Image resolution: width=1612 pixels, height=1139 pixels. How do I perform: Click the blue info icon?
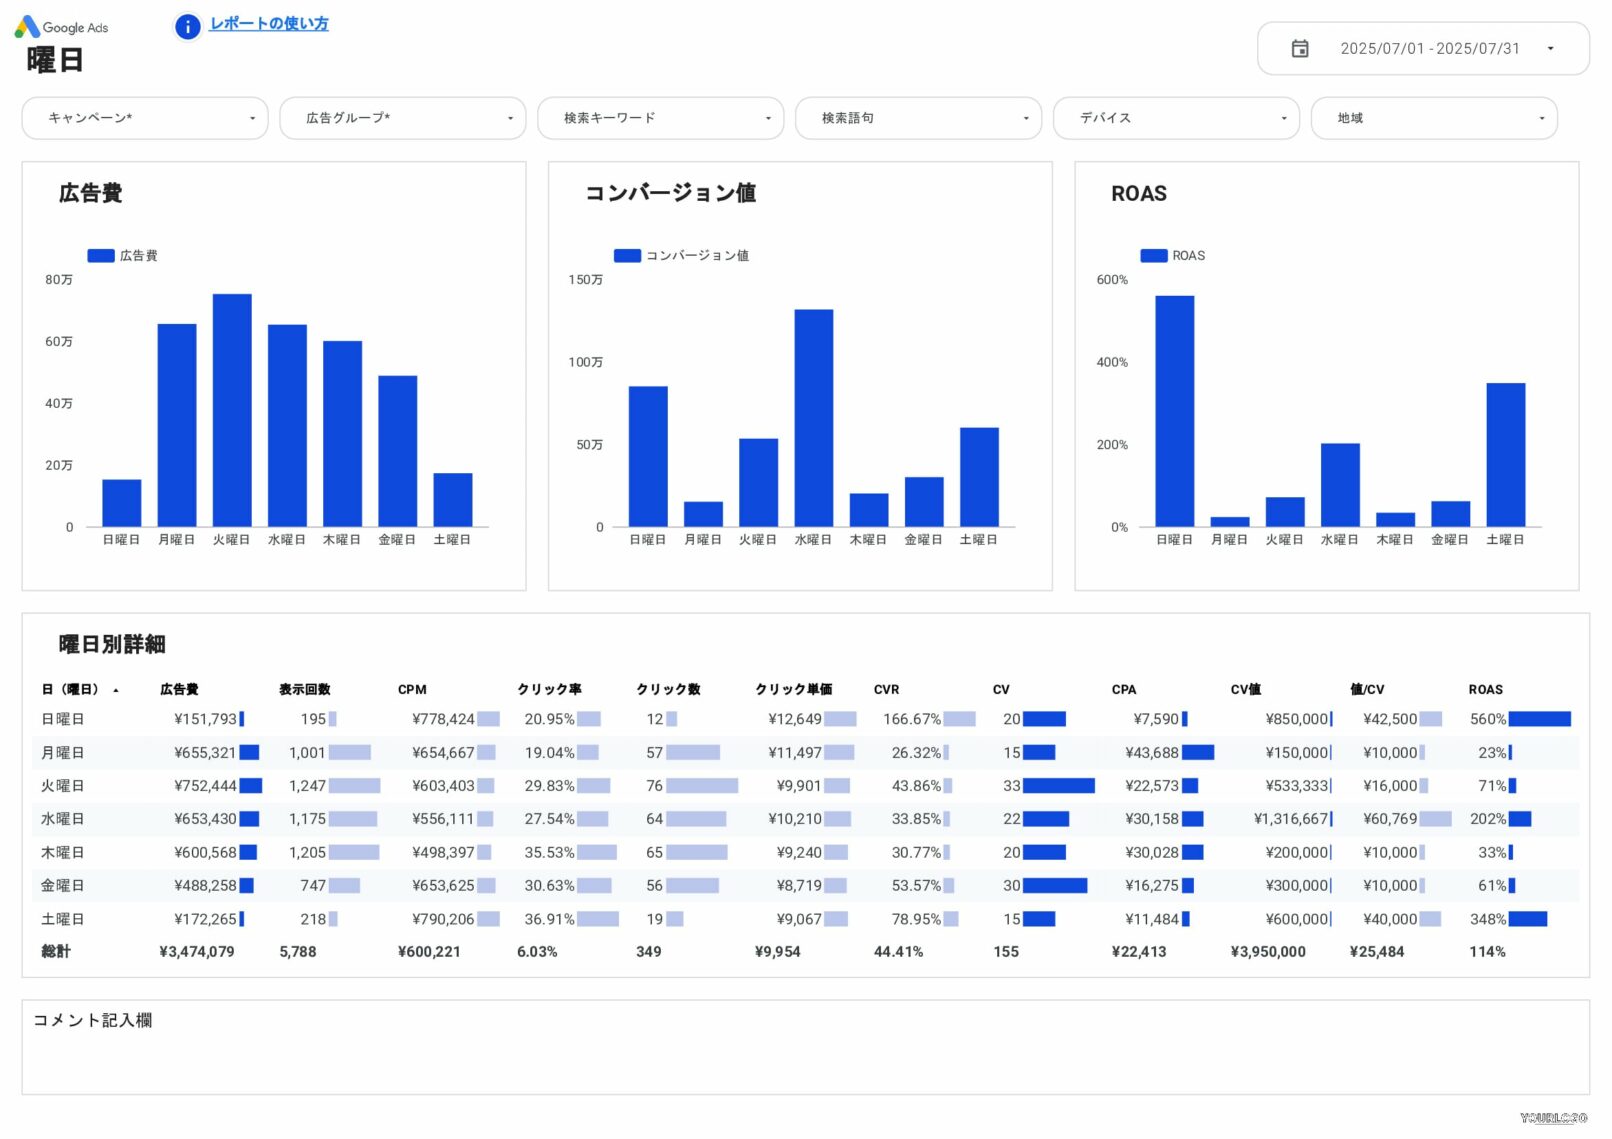point(186,27)
